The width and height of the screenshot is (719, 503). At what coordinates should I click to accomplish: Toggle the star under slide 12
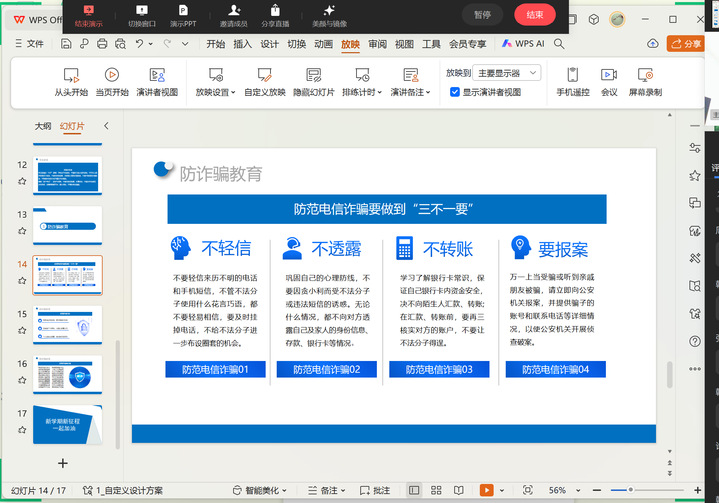(x=22, y=181)
